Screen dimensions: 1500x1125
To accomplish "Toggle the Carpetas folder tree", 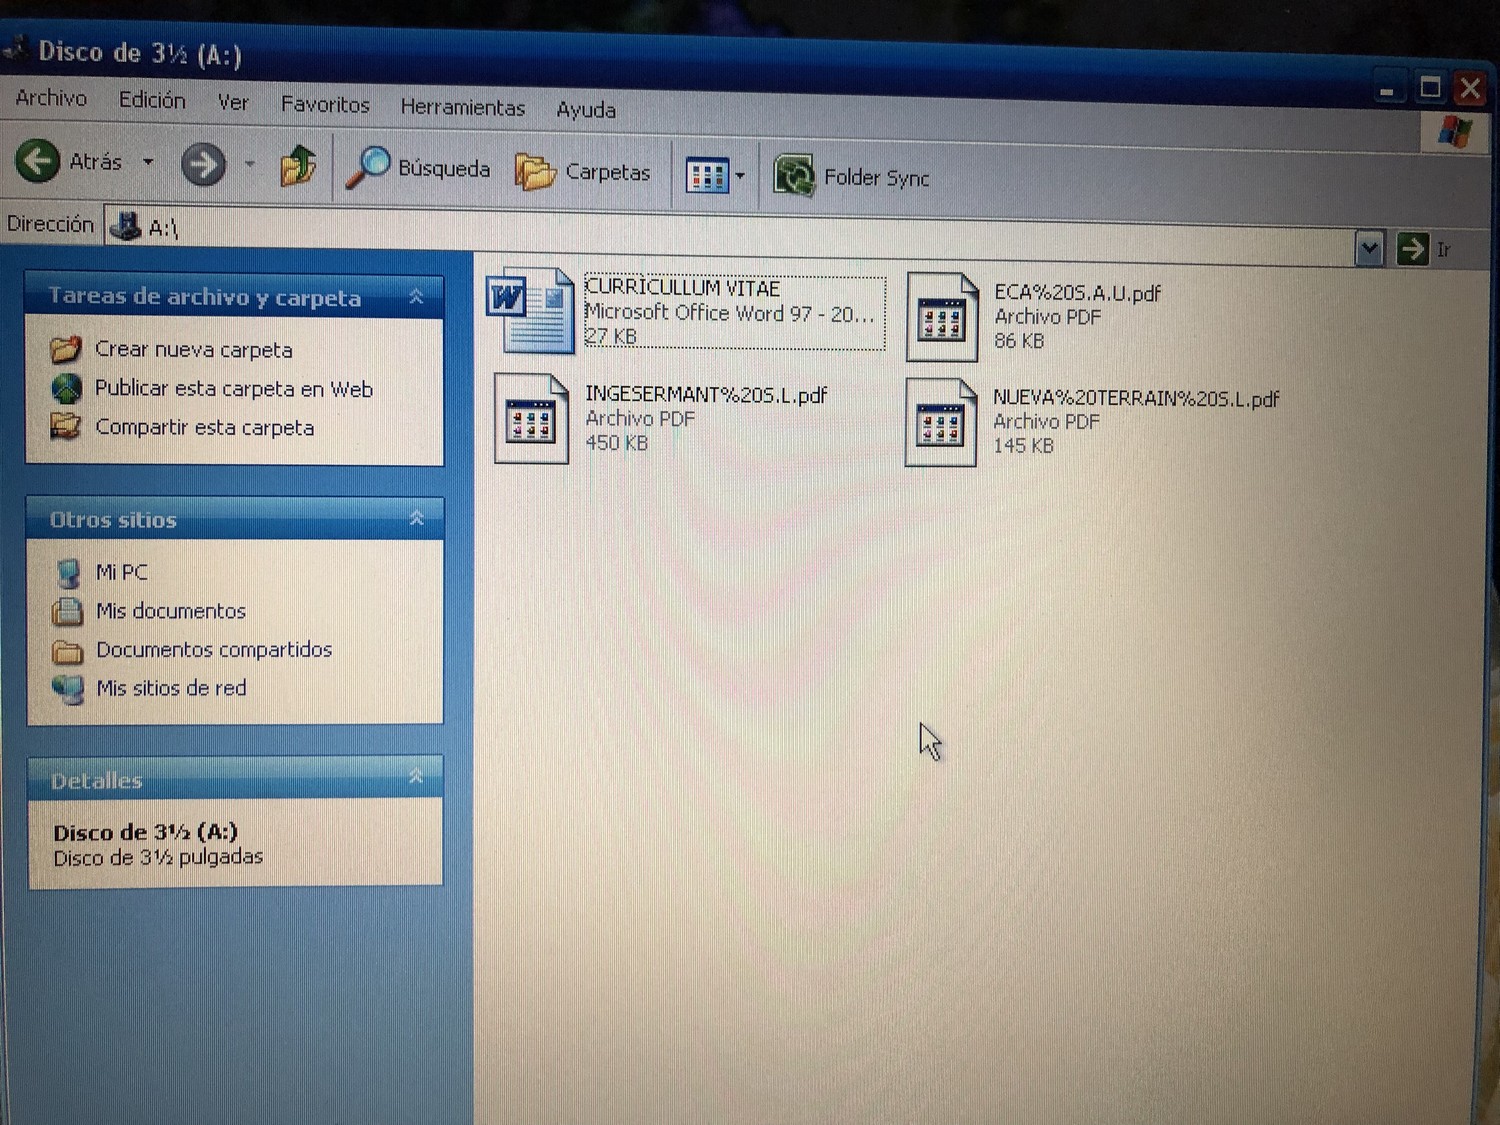I will pyautogui.click(x=583, y=172).
